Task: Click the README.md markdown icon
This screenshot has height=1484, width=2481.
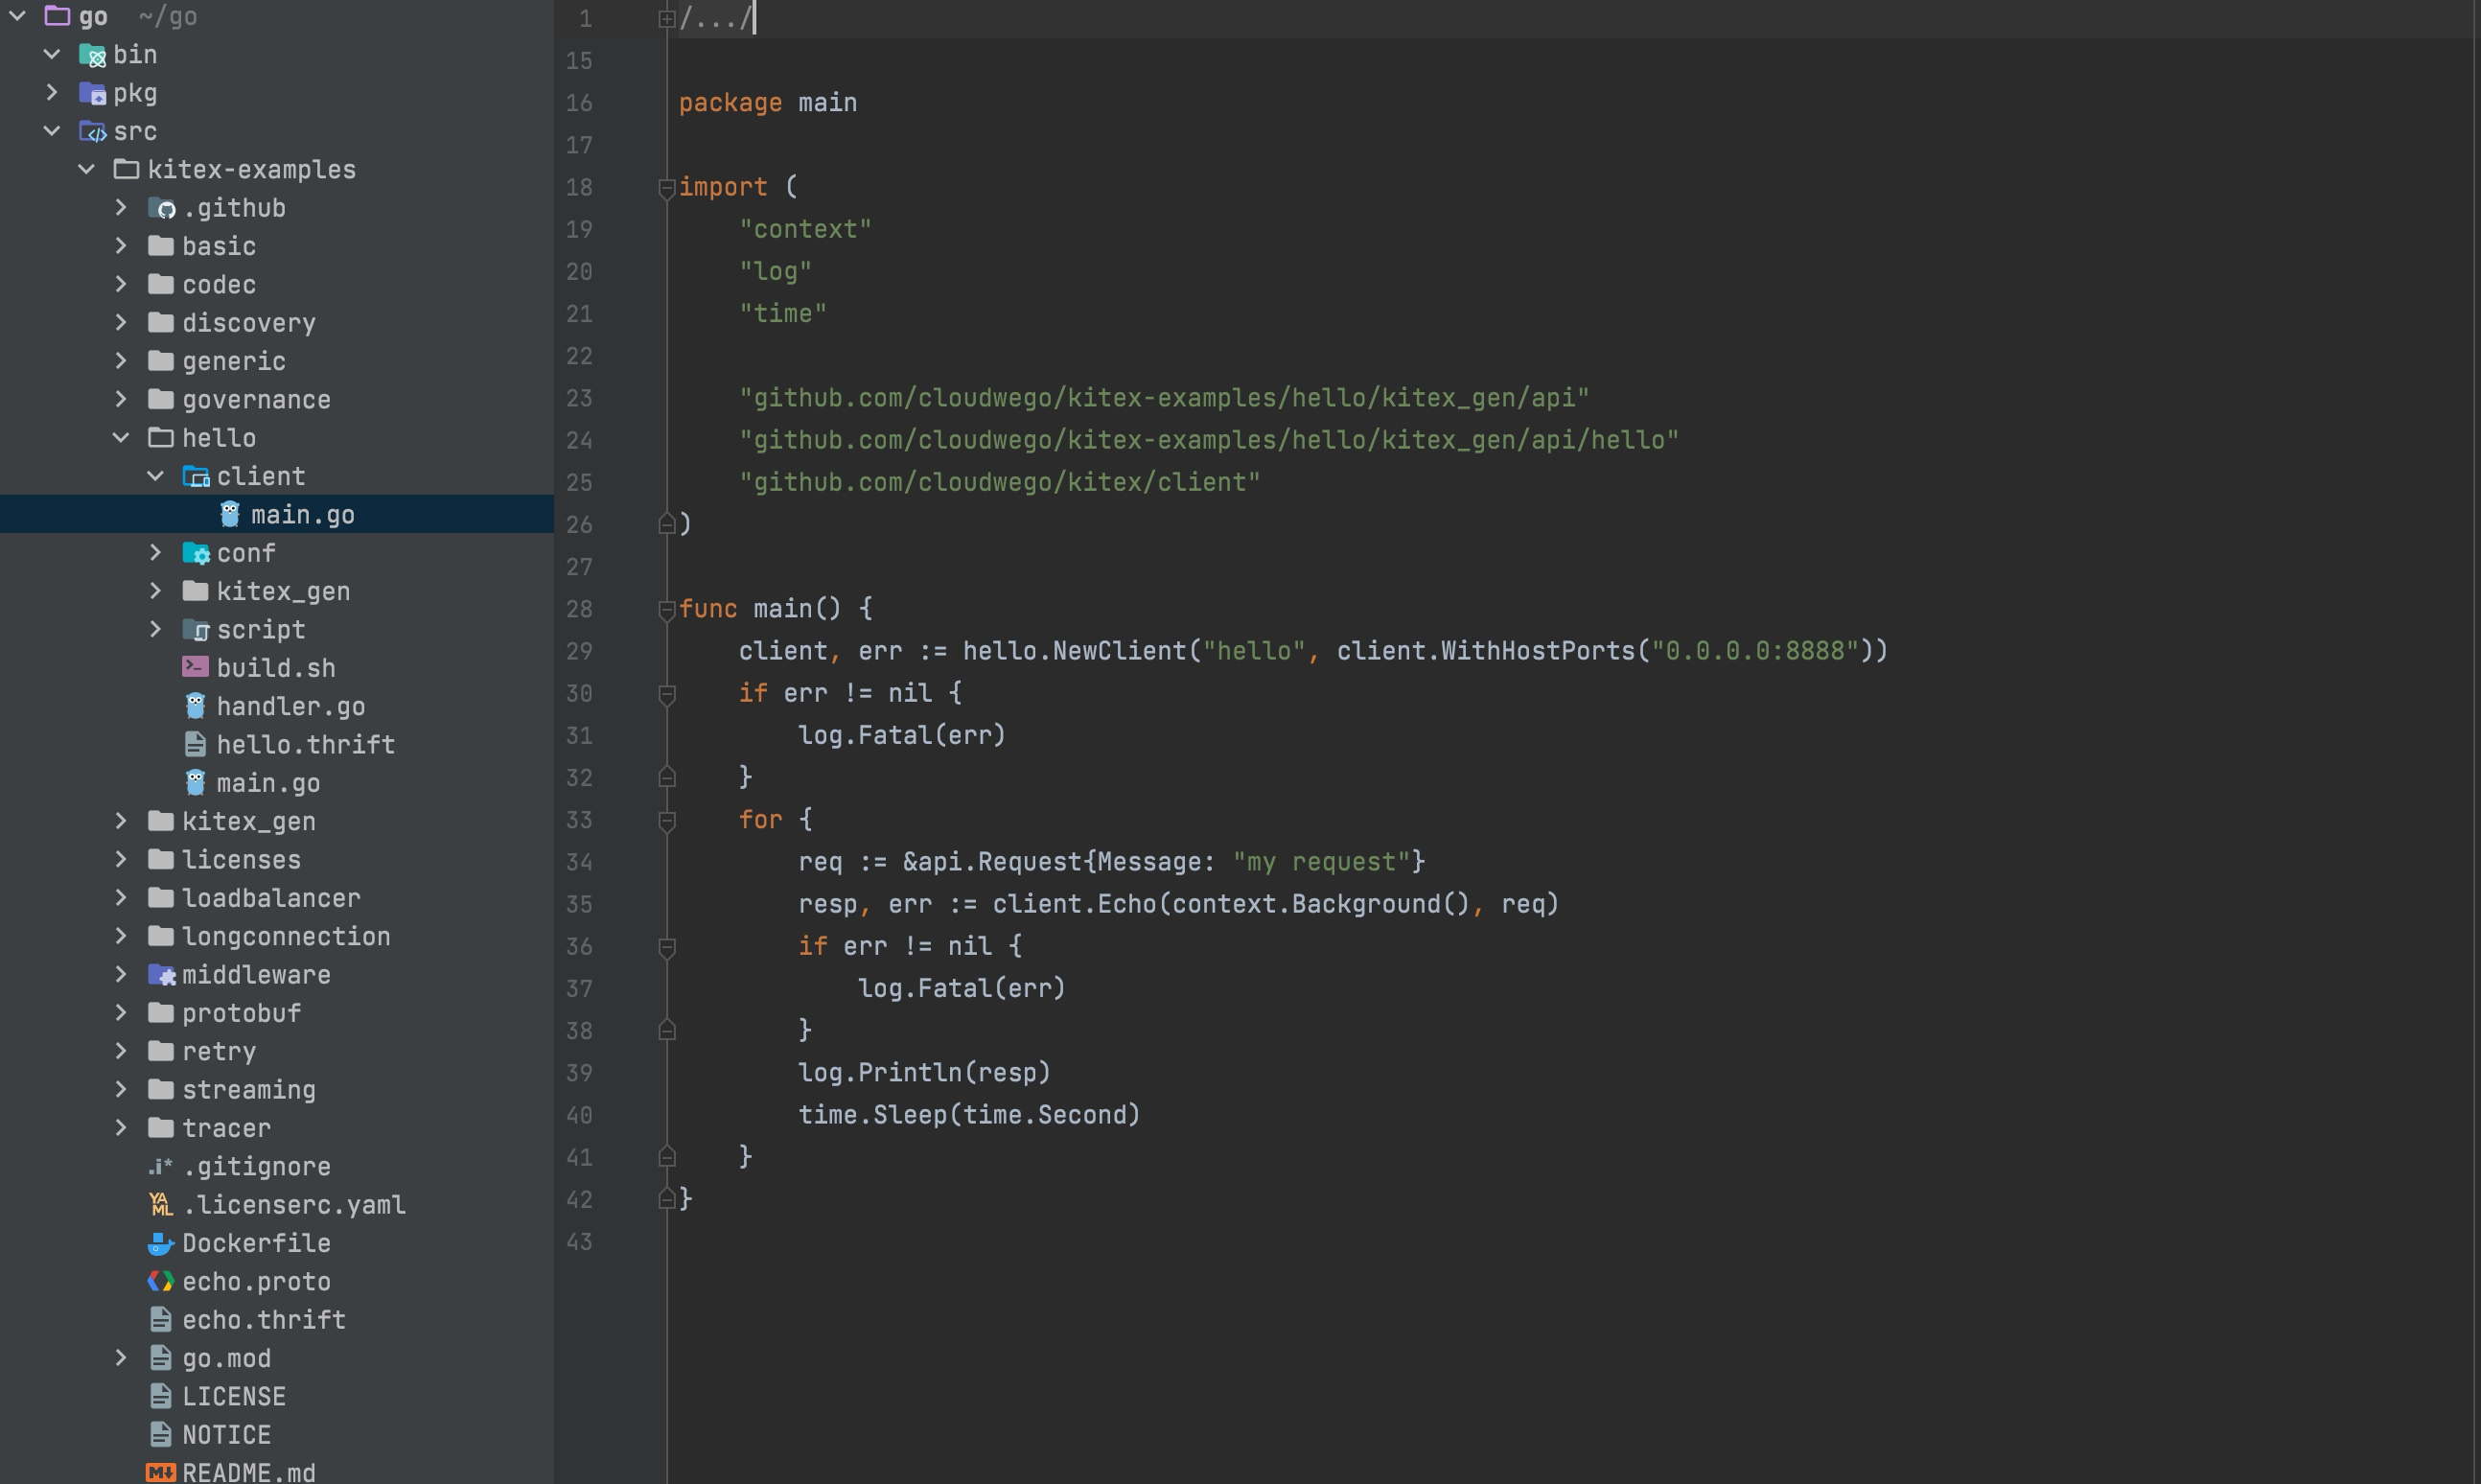Action: (161, 1472)
